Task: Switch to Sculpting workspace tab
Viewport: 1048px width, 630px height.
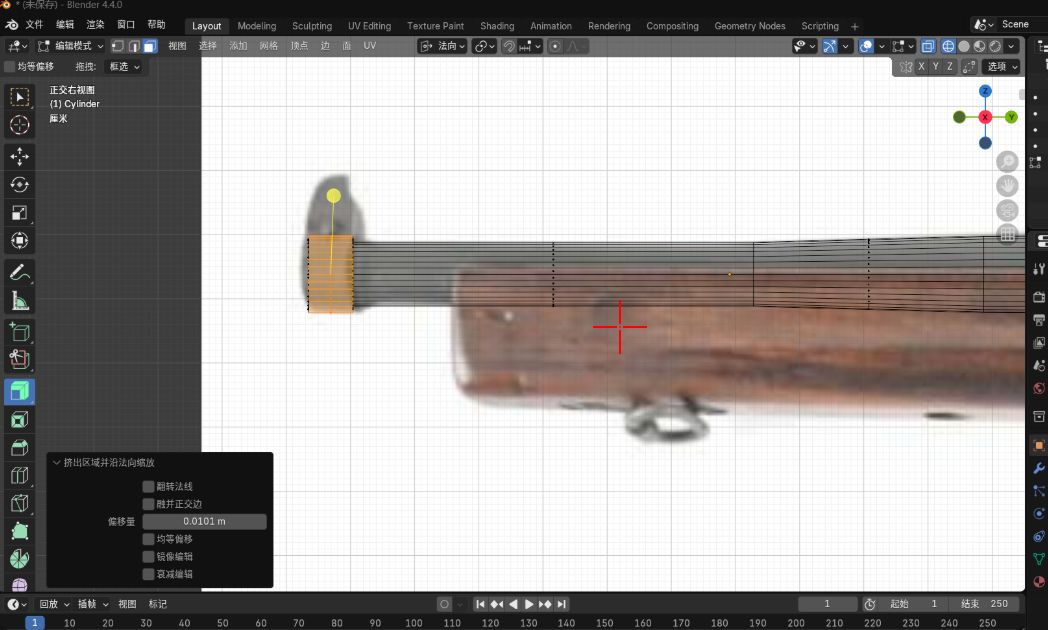Action: (x=311, y=26)
